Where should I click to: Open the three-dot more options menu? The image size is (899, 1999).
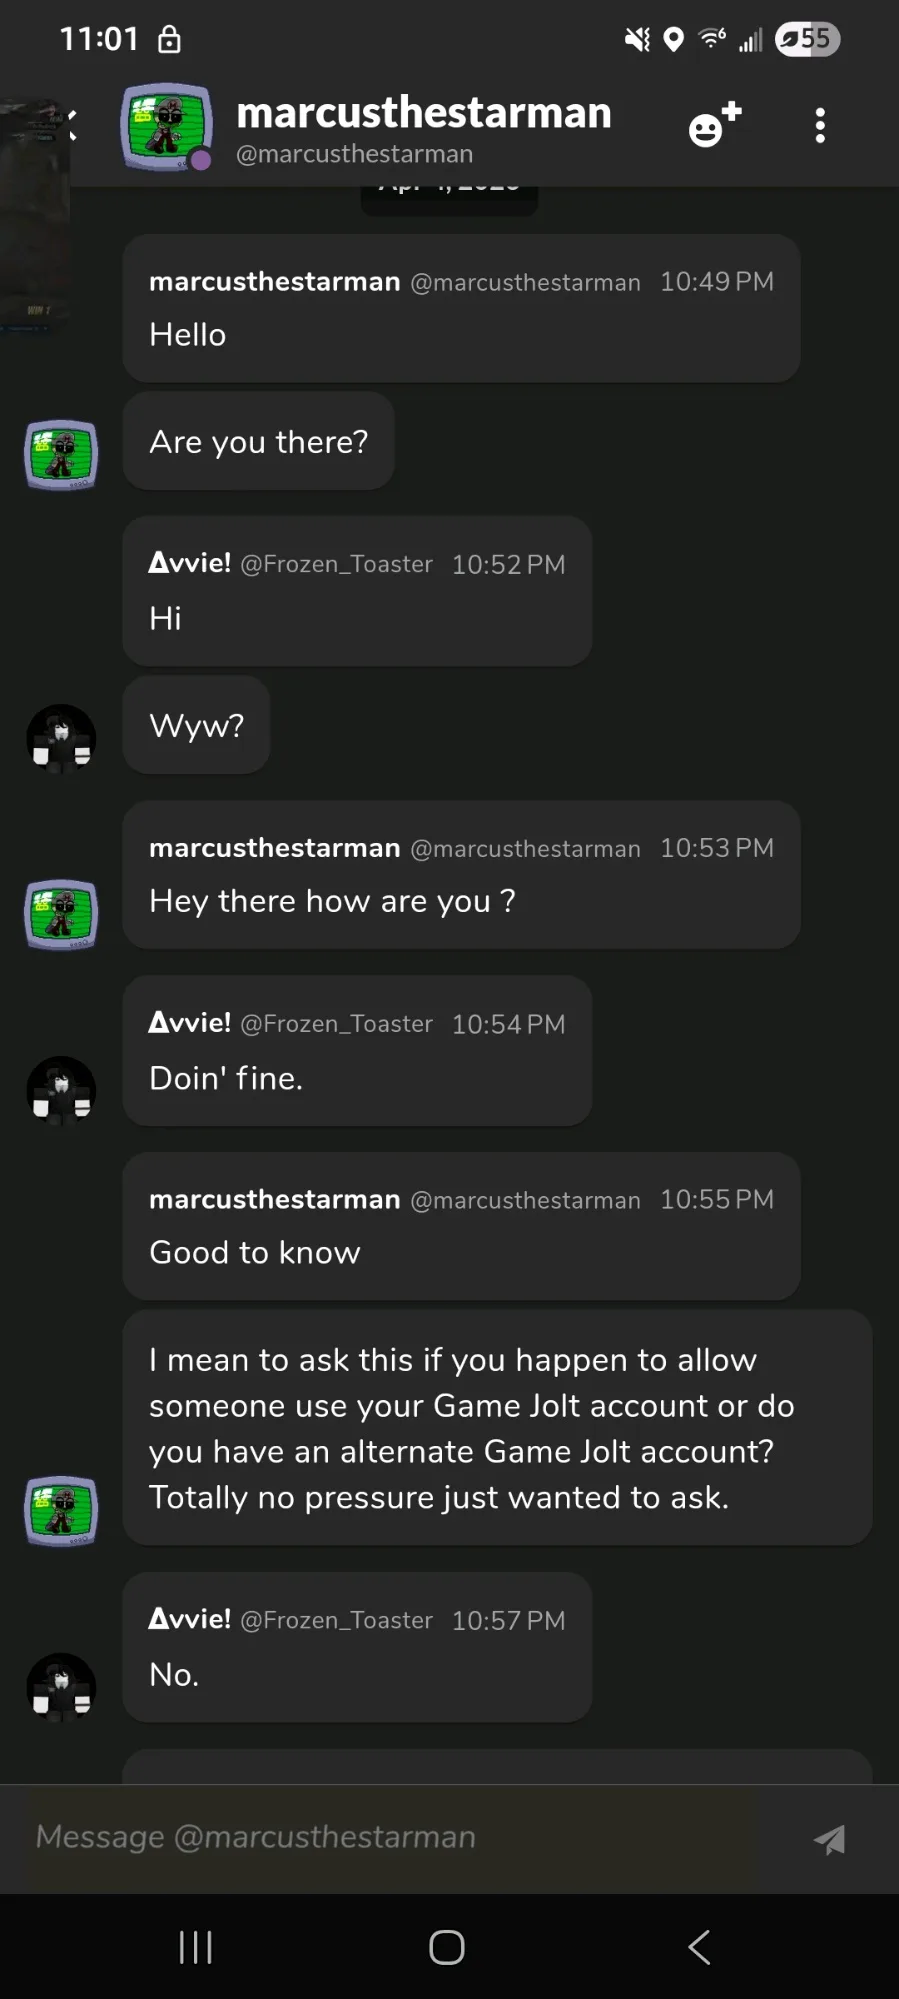pyautogui.click(x=820, y=126)
